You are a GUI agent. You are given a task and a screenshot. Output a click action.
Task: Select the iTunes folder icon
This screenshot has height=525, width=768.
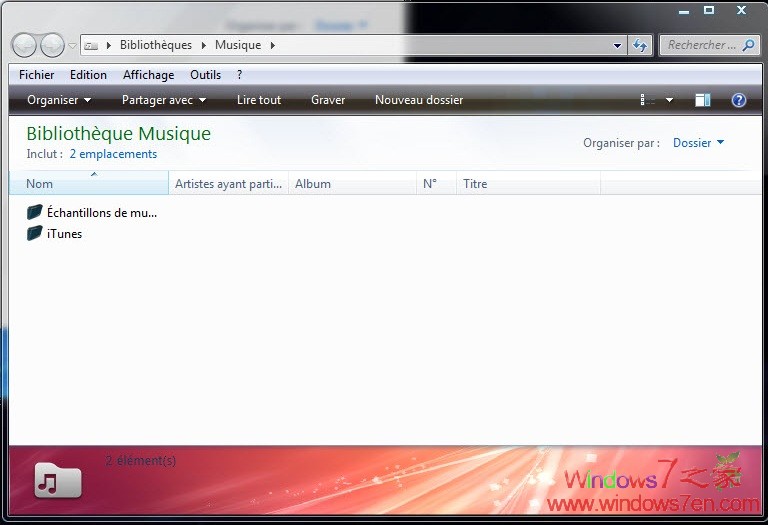pos(34,233)
